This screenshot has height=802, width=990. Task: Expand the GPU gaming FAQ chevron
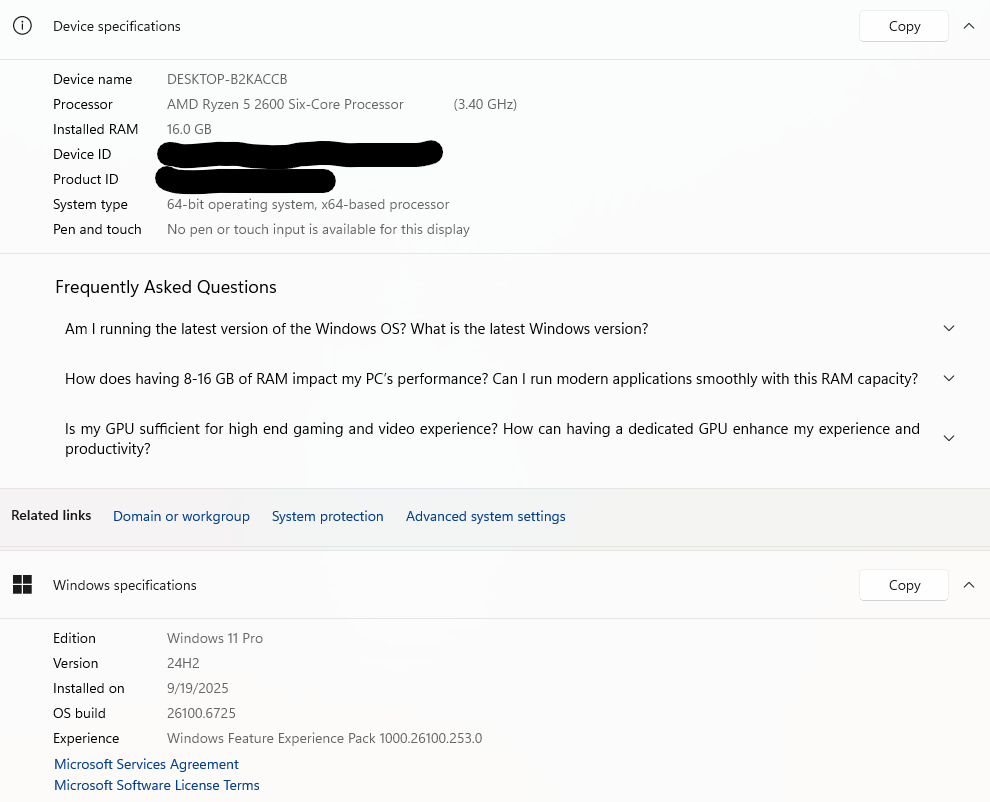click(948, 438)
